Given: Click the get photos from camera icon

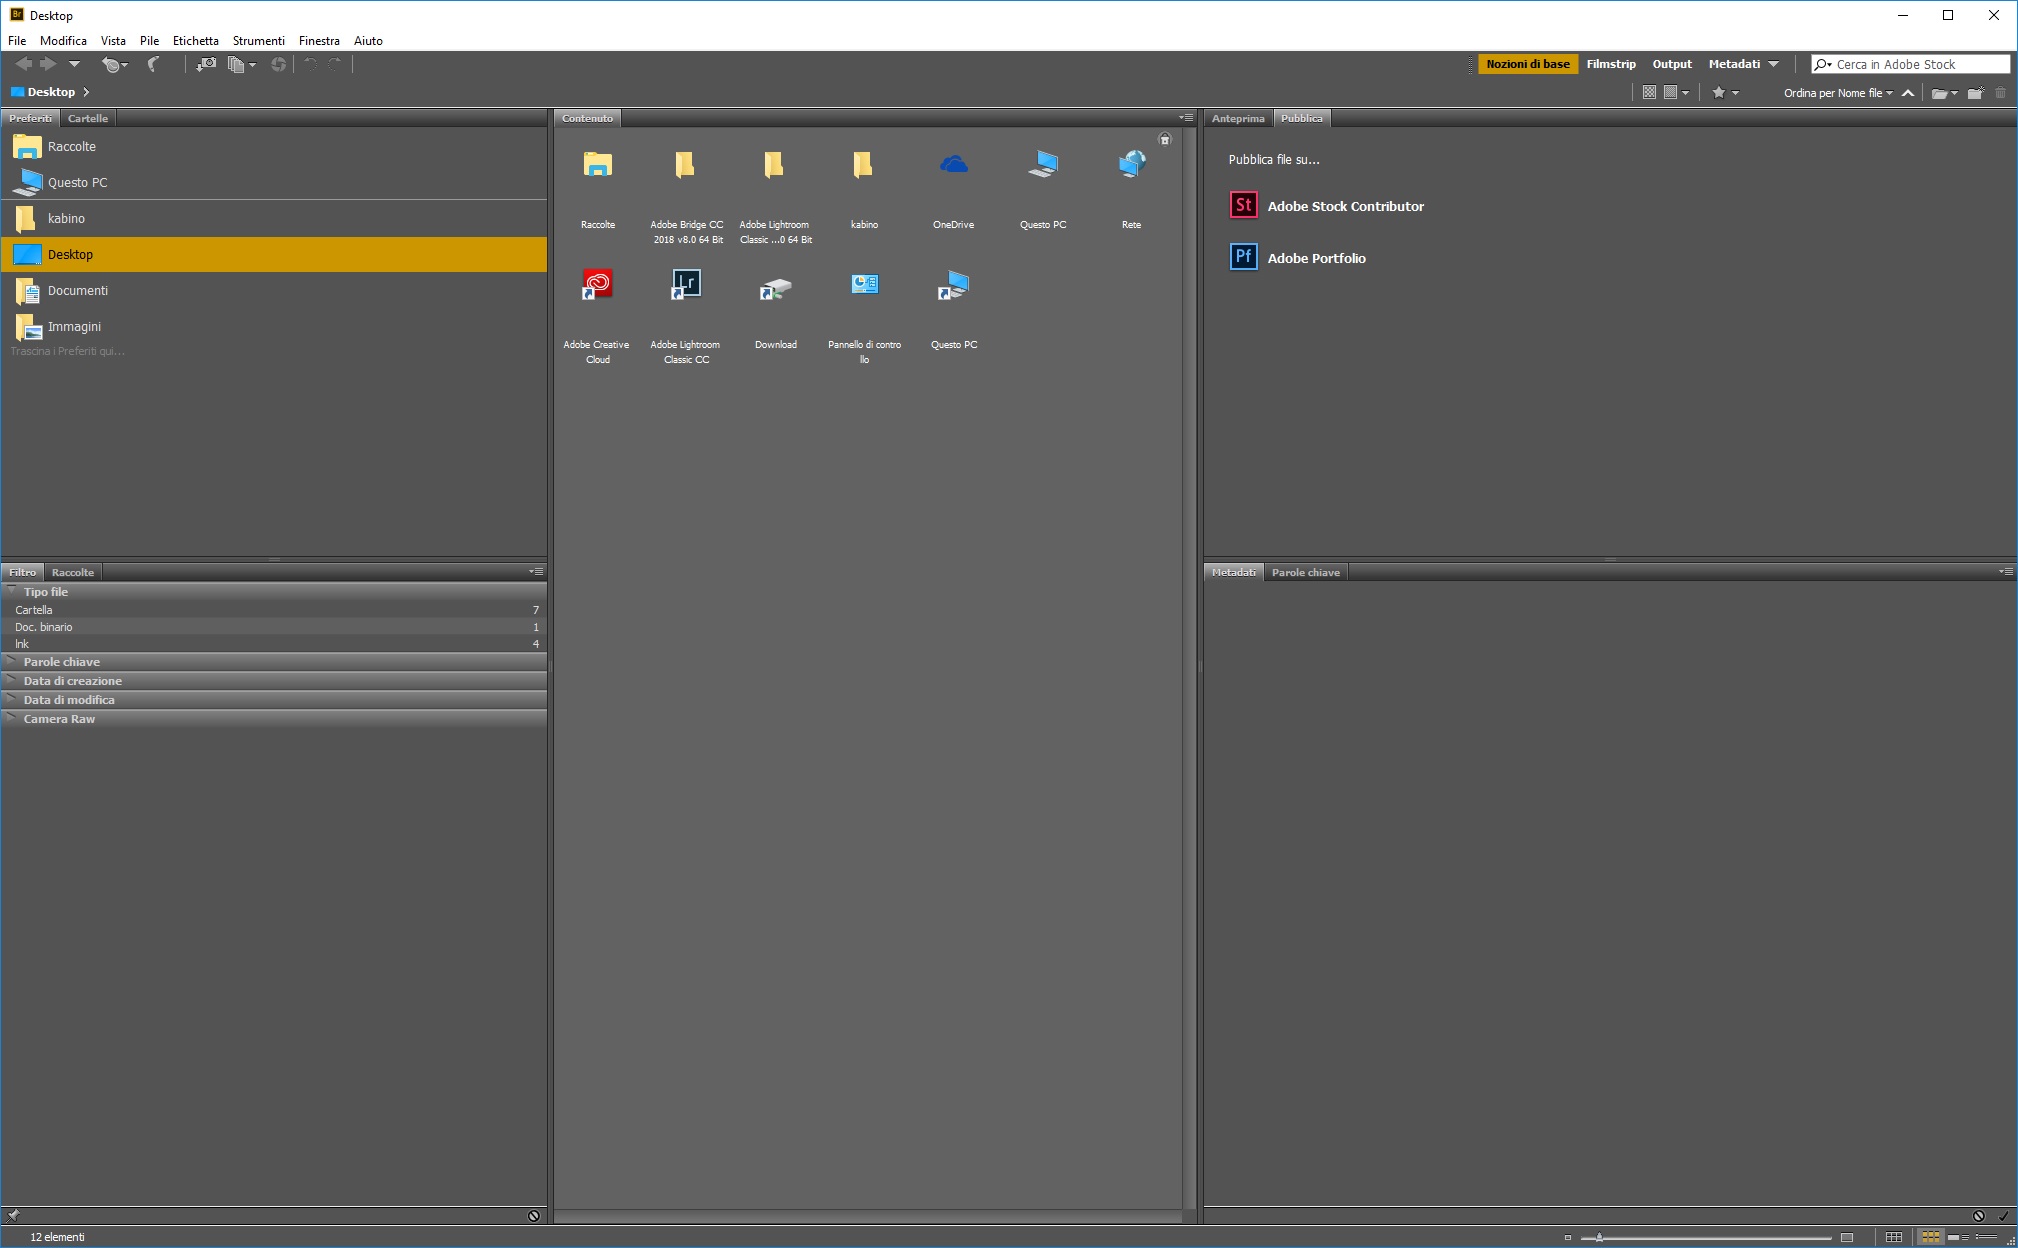Looking at the screenshot, I should point(206,64).
